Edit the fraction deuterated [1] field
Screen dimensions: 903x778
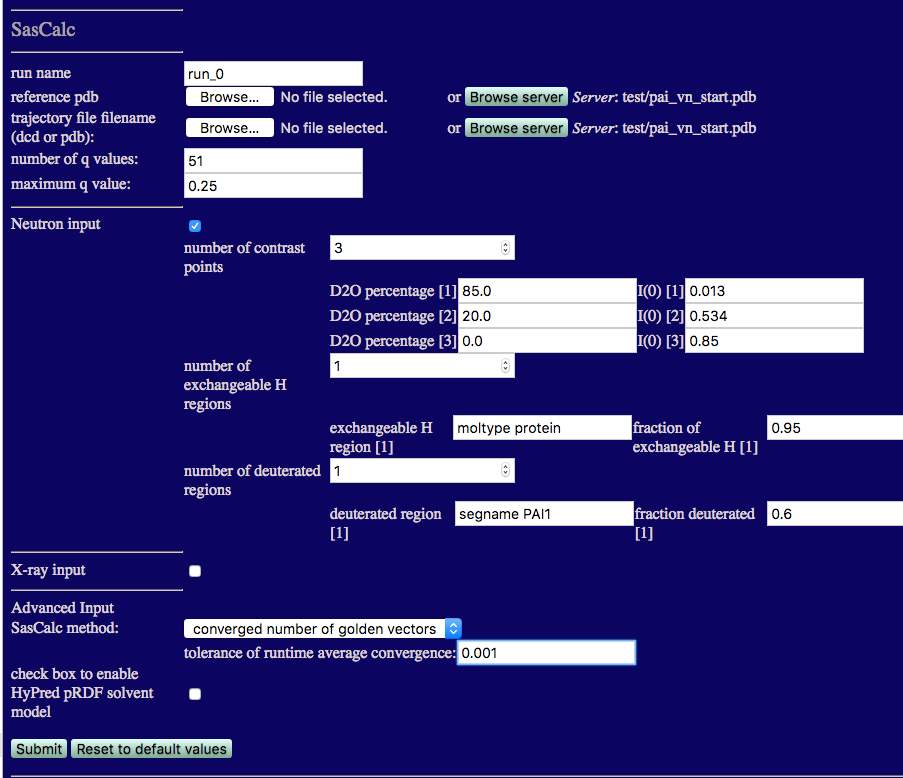(835, 514)
